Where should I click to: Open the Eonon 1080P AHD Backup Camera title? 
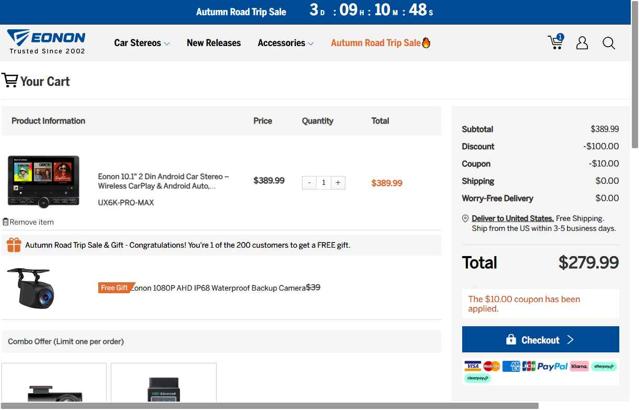tap(218, 288)
